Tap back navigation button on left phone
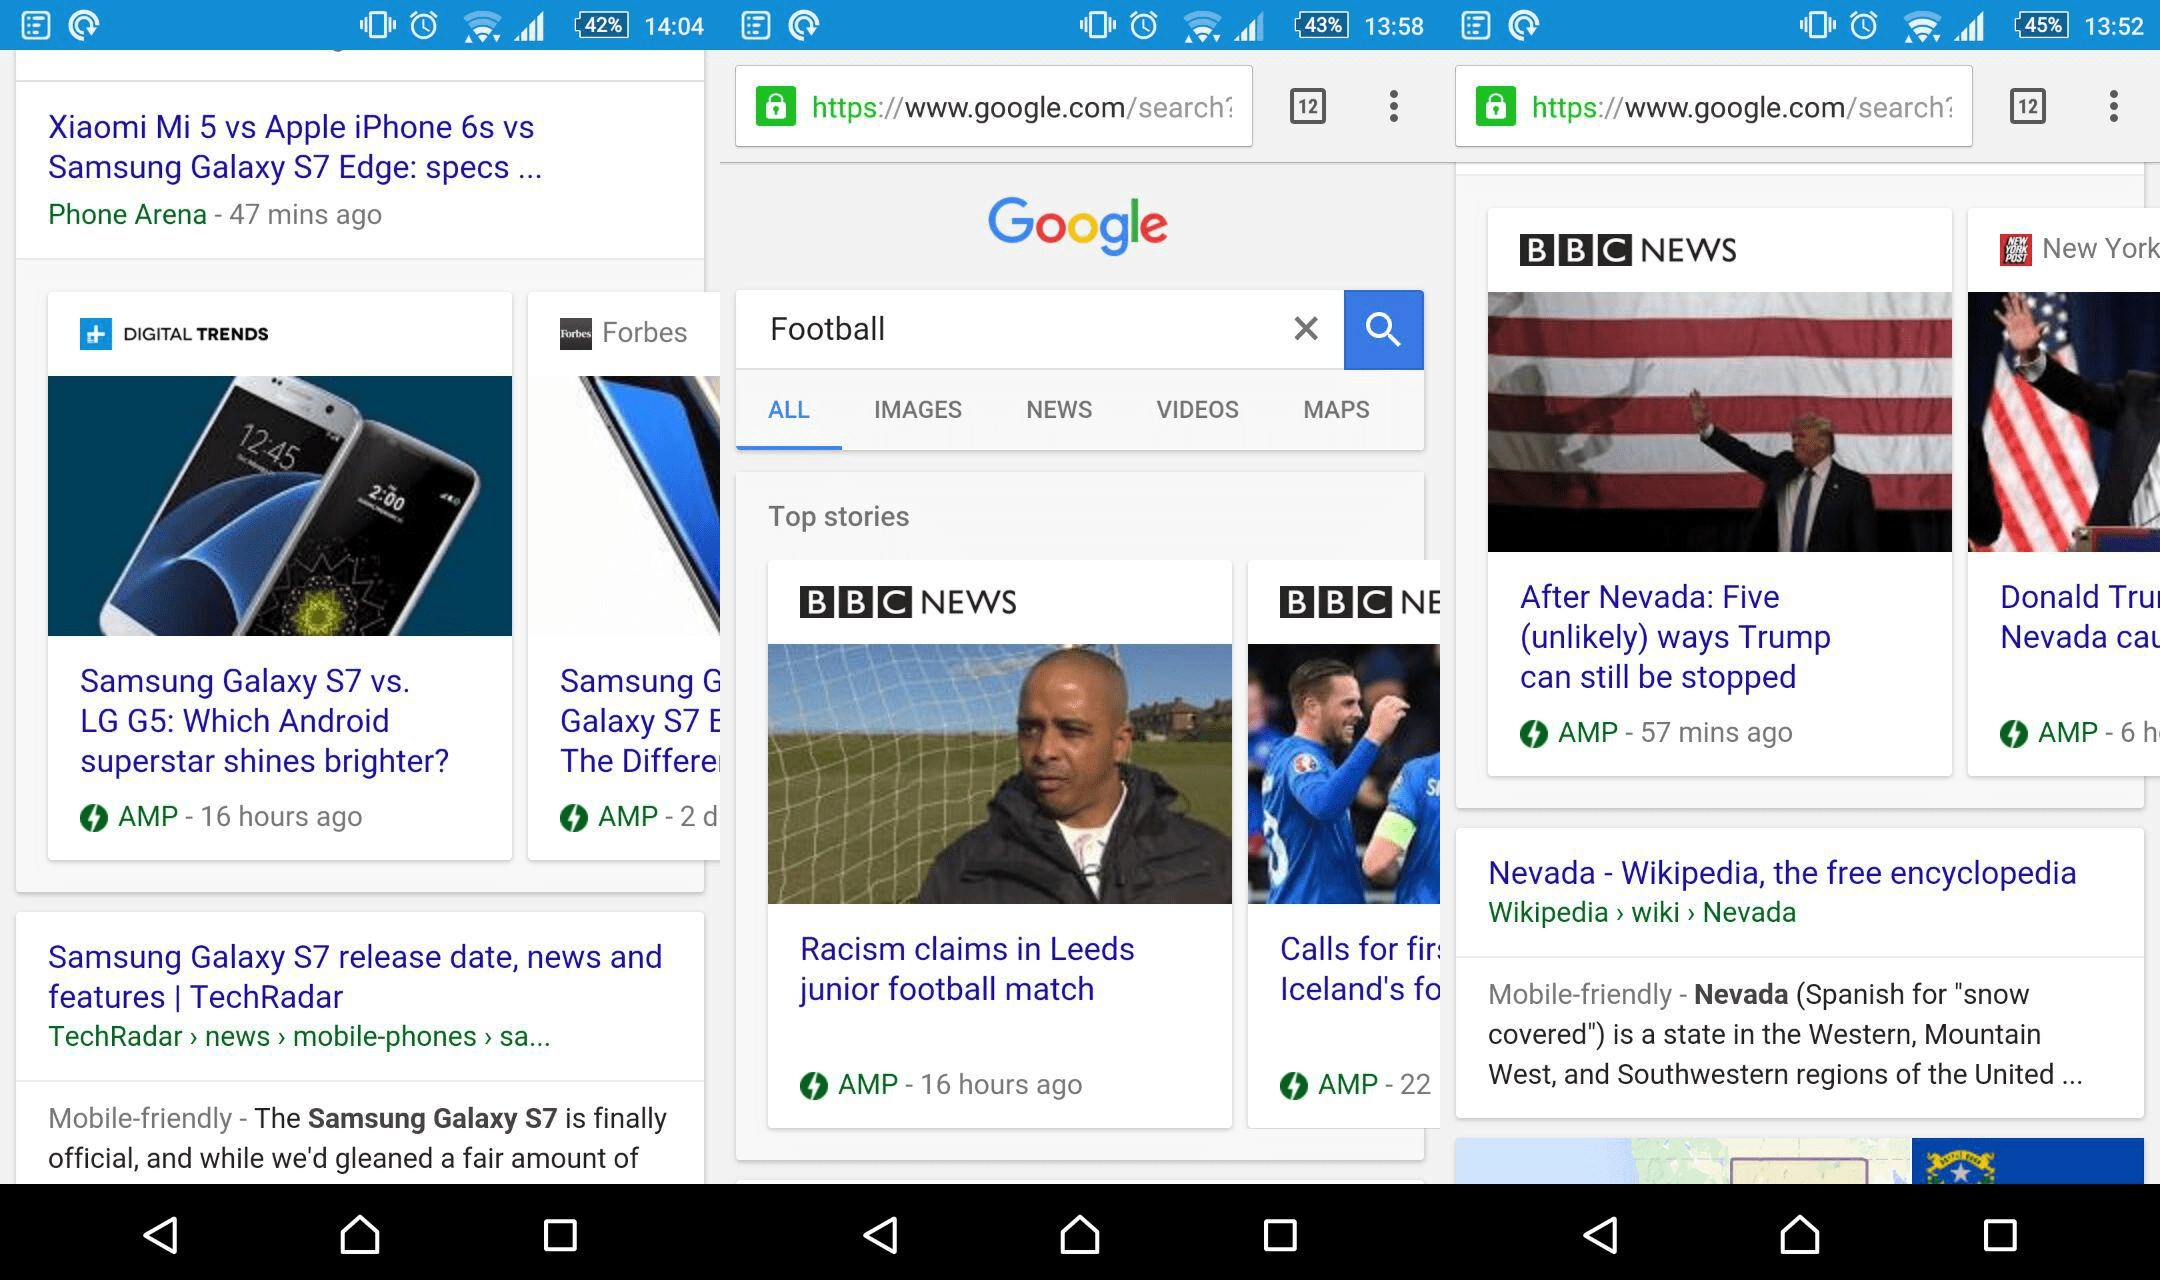2160x1280 pixels. pos(161,1234)
